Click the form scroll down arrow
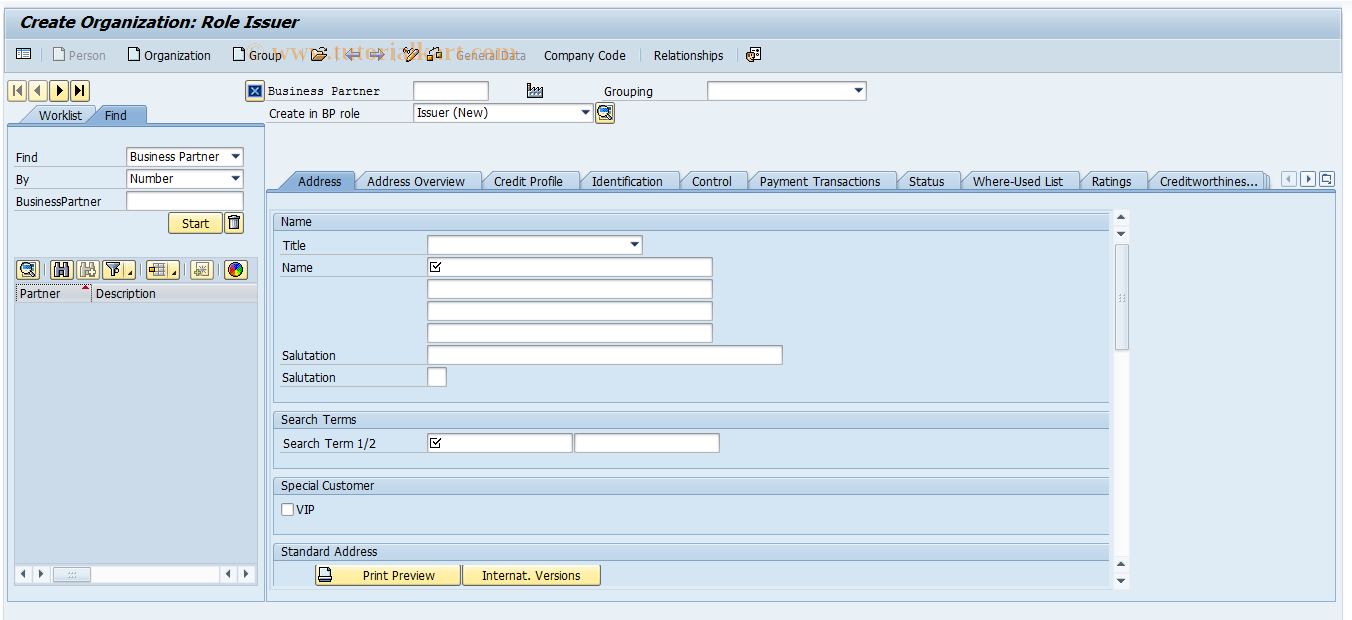This screenshot has width=1352, height=620. [x=1121, y=580]
